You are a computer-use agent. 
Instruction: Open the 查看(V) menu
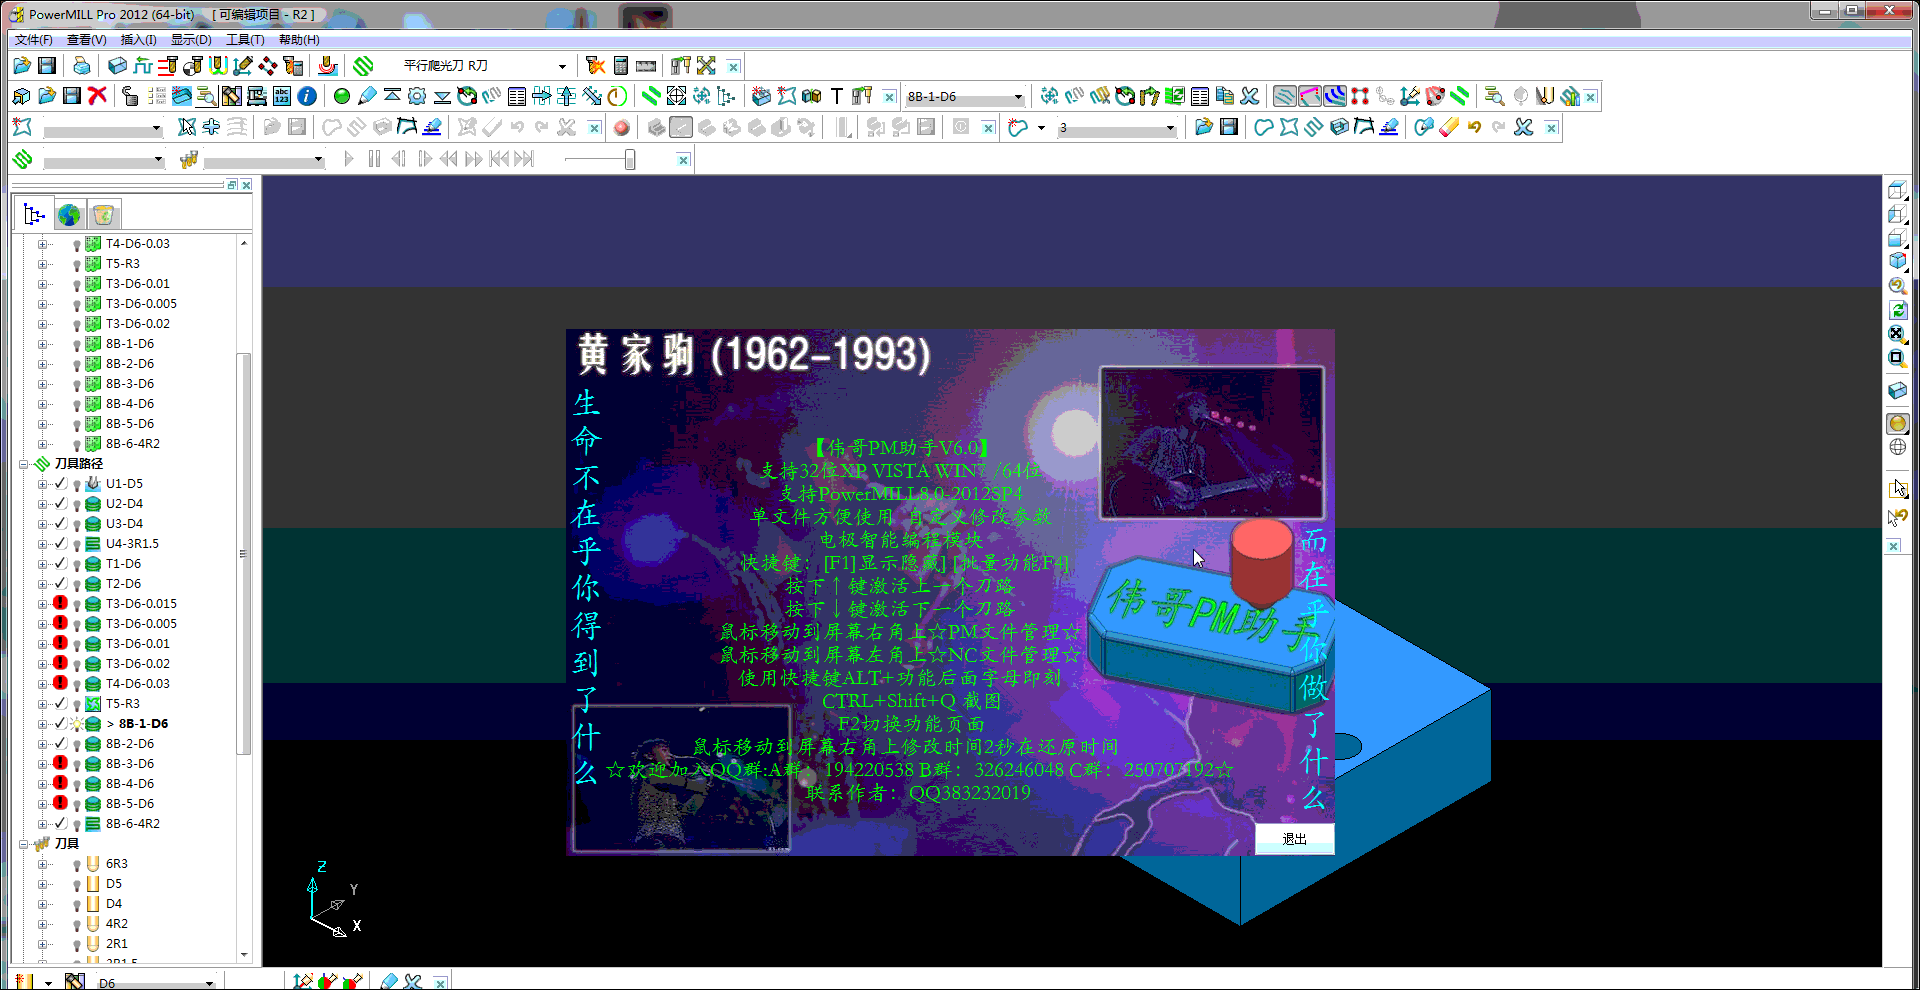coord(86,40)
